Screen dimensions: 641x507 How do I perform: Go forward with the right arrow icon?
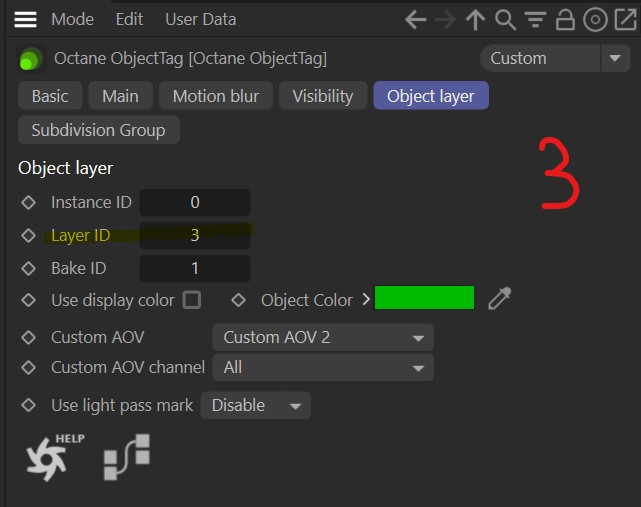tap(445, 20)
